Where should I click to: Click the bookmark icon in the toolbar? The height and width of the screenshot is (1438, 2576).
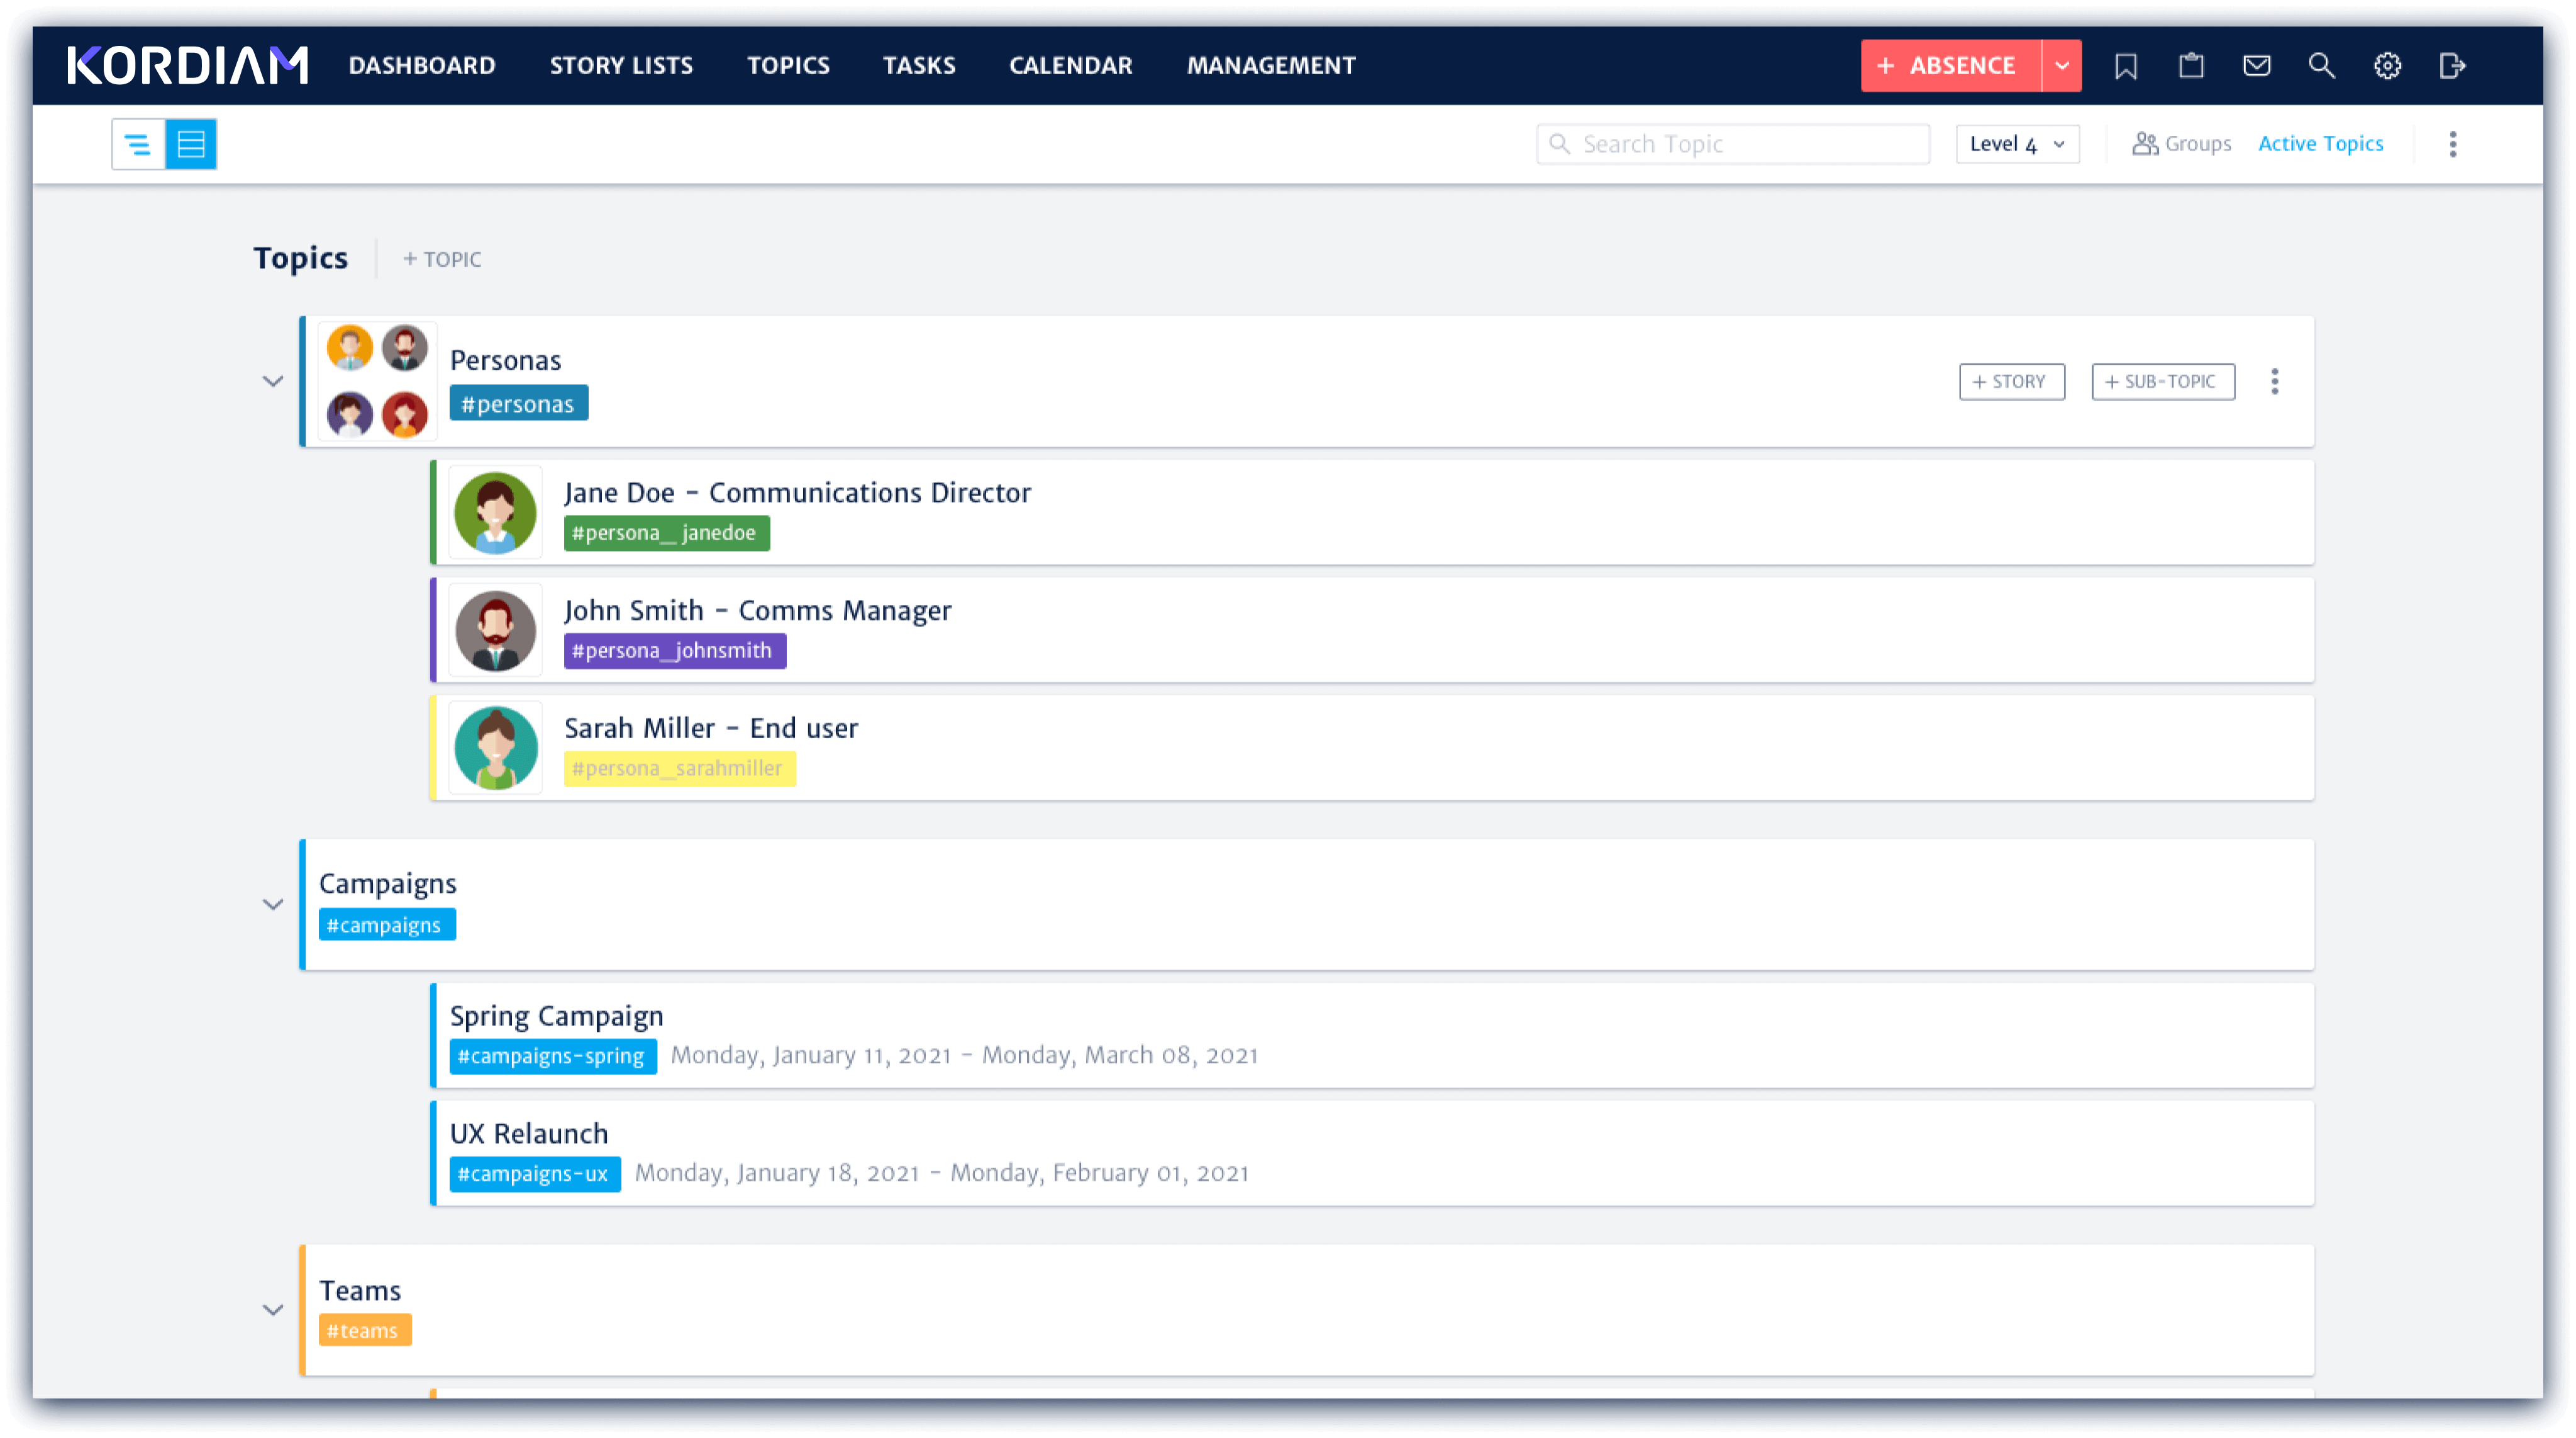pos(2125,65)
